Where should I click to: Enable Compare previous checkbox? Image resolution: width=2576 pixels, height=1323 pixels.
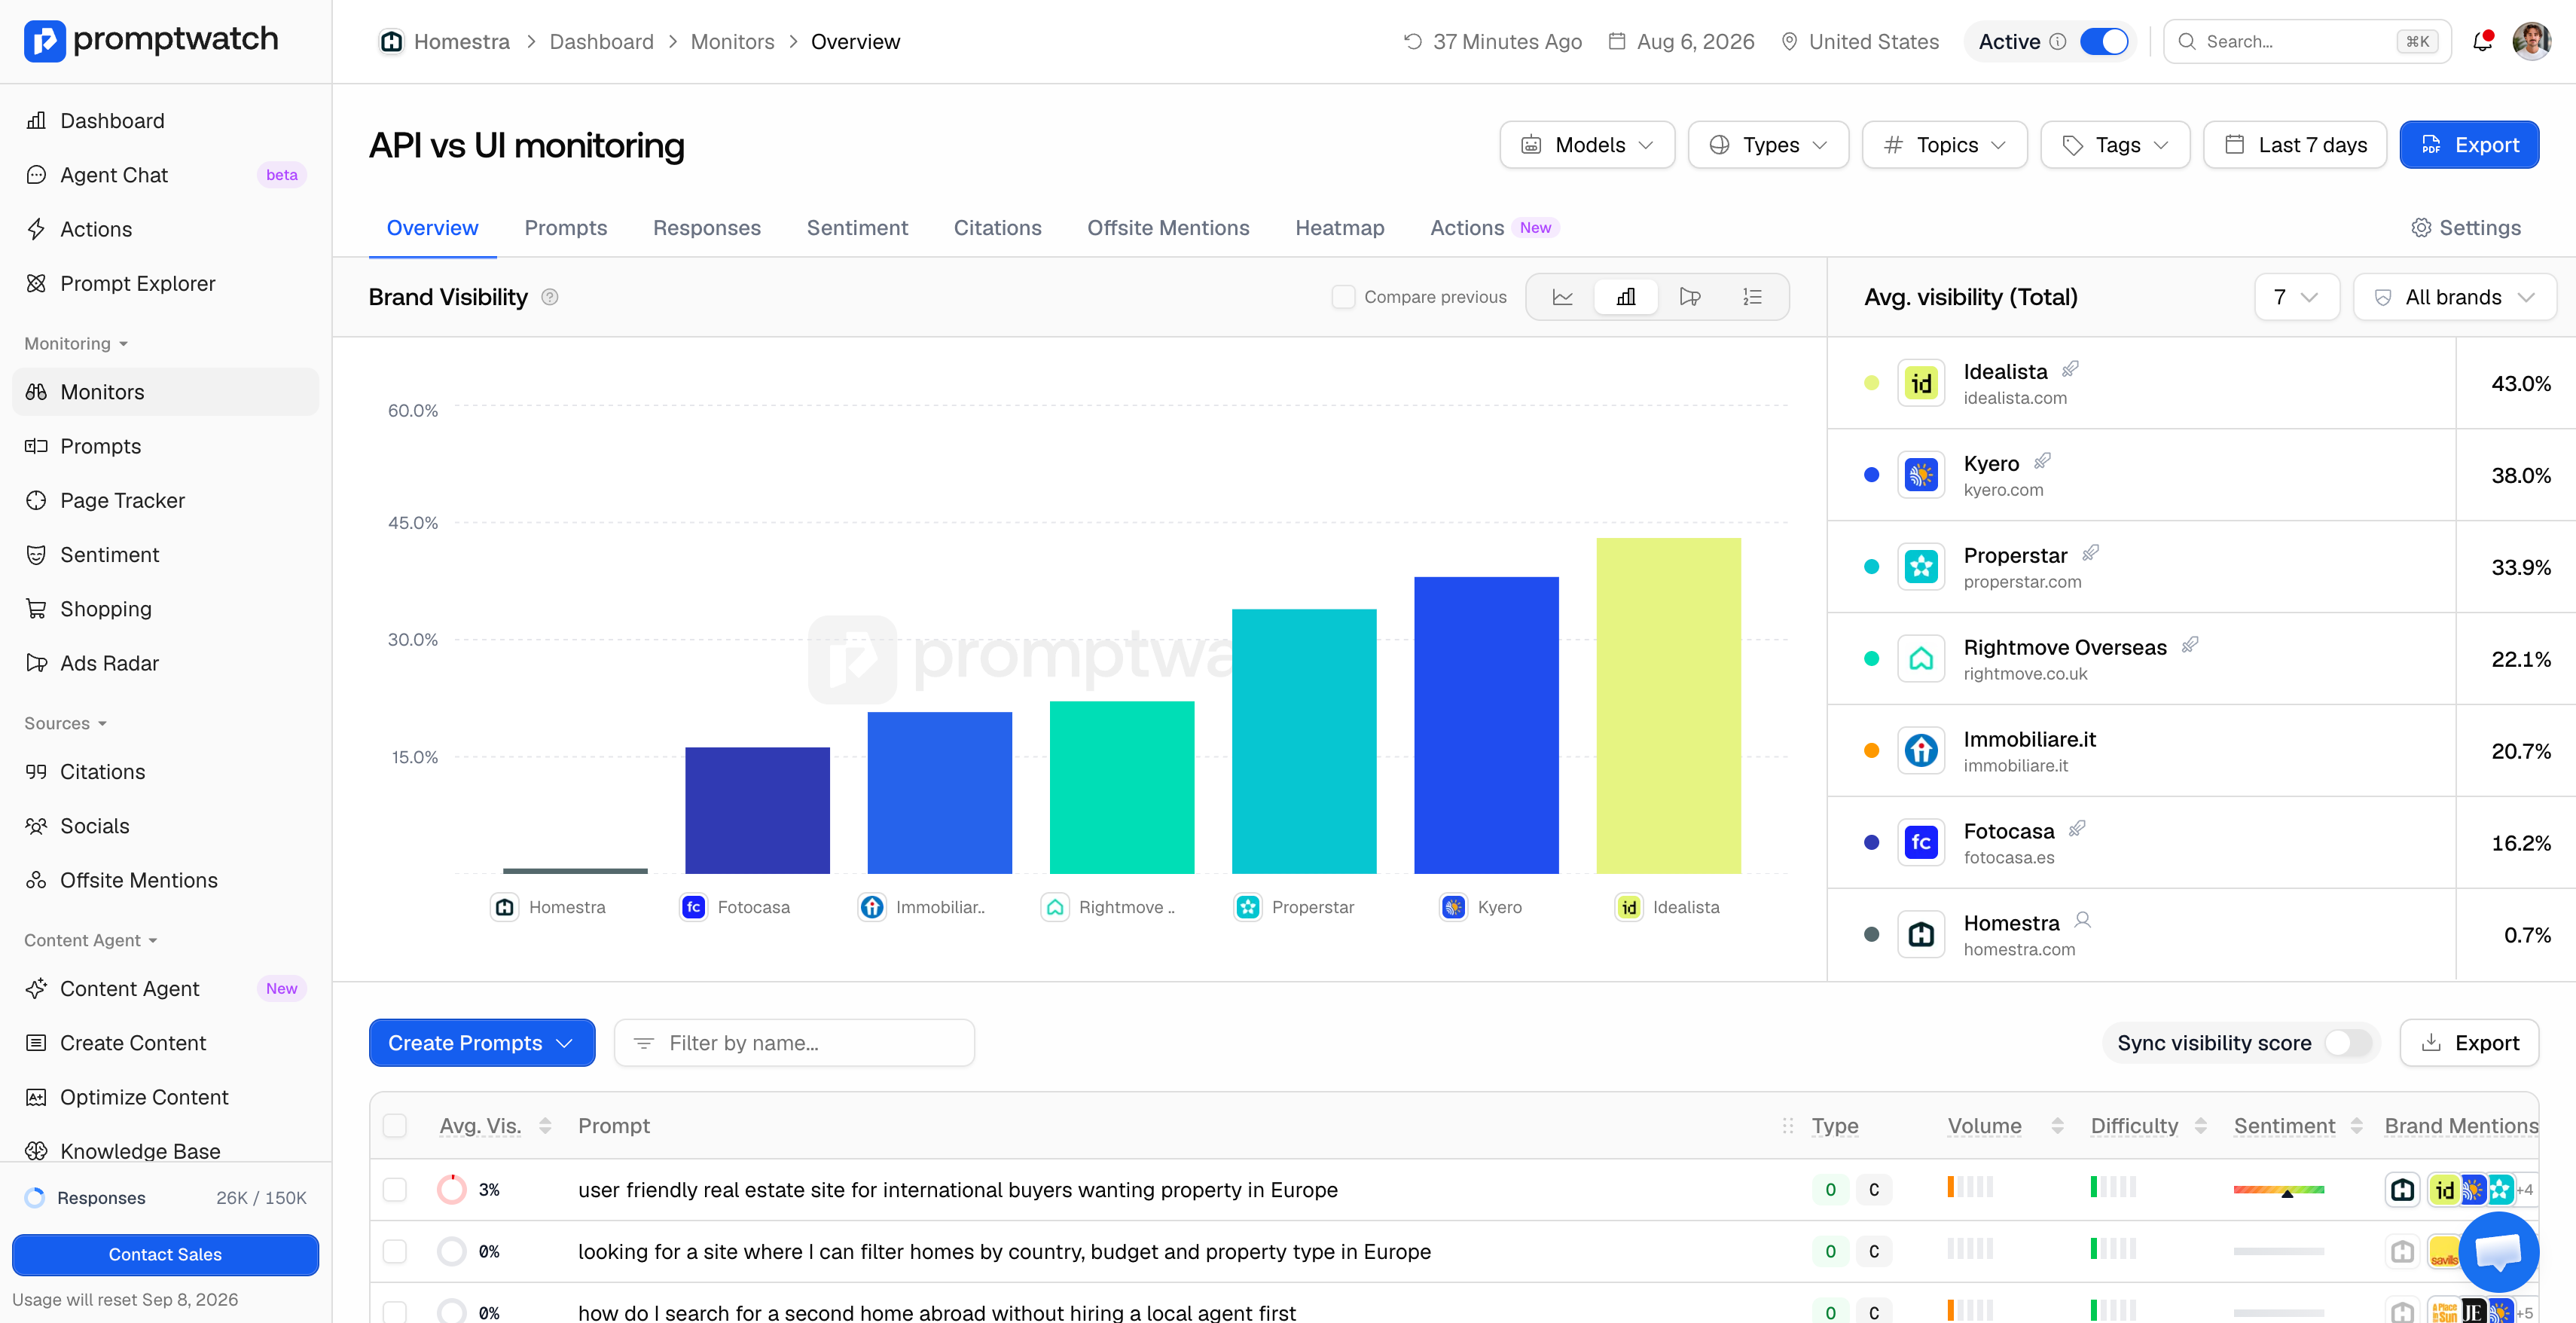click(1343, 297)
